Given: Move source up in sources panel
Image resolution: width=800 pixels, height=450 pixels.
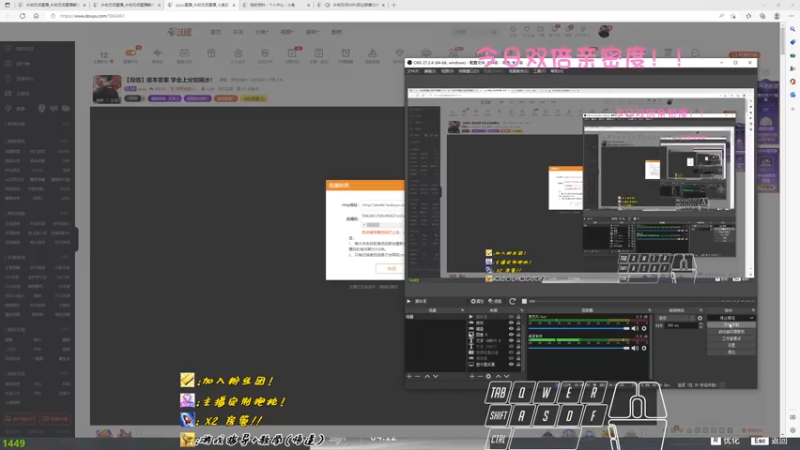Looking at the screenshot, I should (x=498, y=376).
